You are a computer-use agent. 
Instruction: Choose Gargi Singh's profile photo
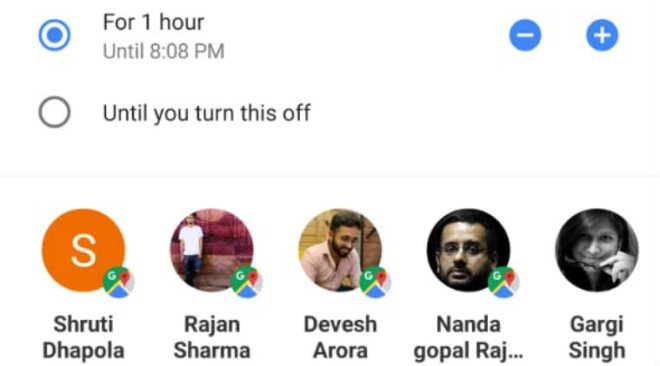[597, 250]
